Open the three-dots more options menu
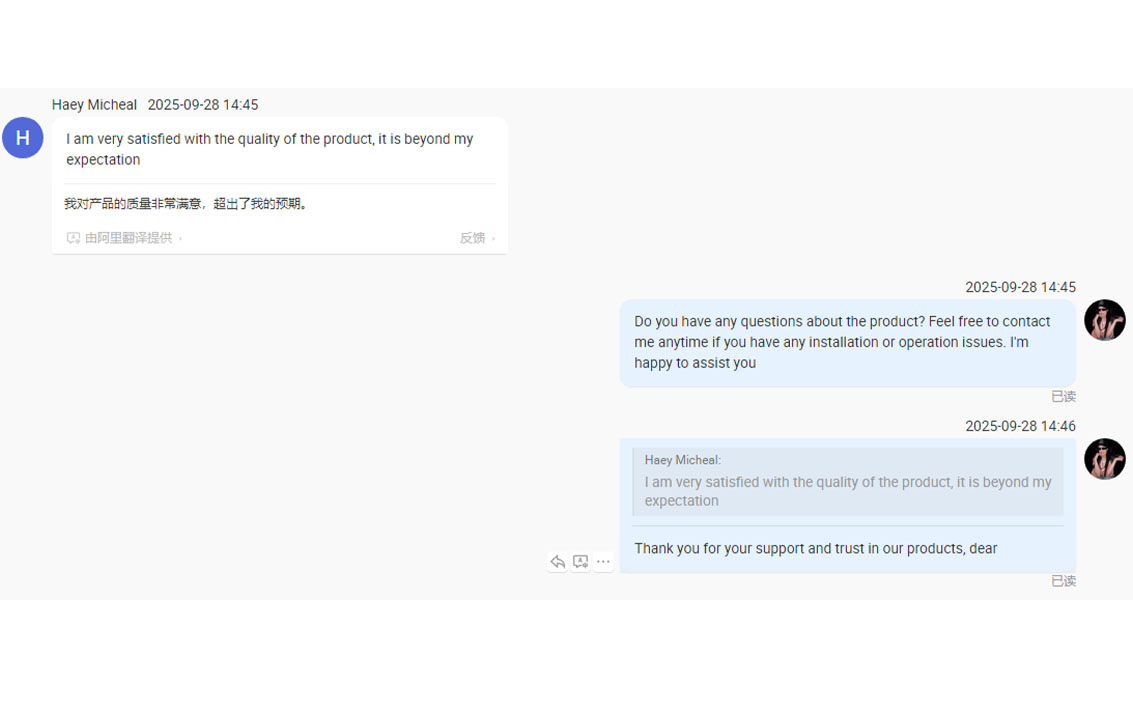The image size is (1133, 706). (x=603, y=562)
